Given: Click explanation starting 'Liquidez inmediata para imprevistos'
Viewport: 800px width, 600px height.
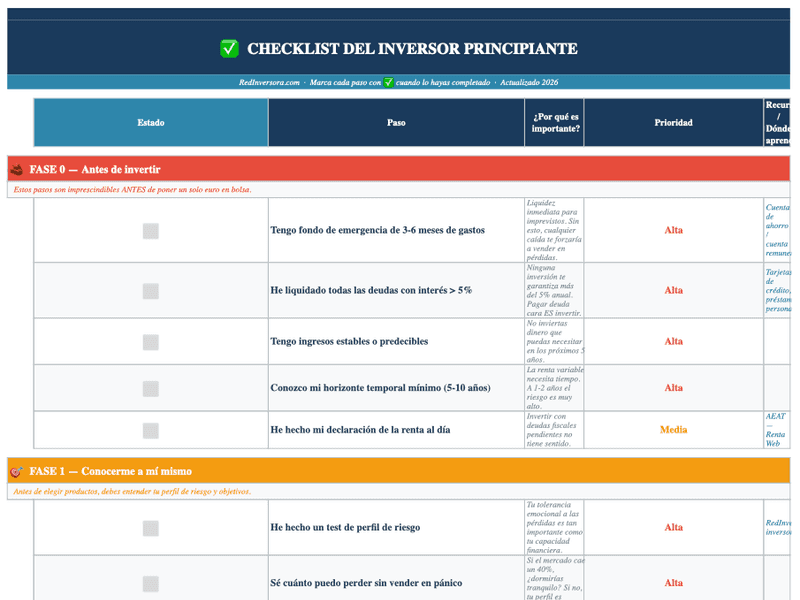Looking at the screenshot, I should click(x=555, y=230).
